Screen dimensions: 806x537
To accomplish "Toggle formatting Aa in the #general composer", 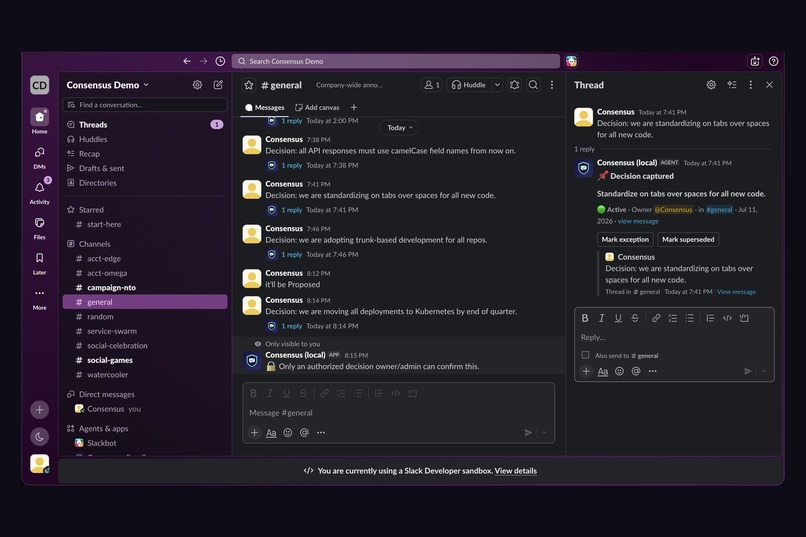I will click(x=271, y=433).
